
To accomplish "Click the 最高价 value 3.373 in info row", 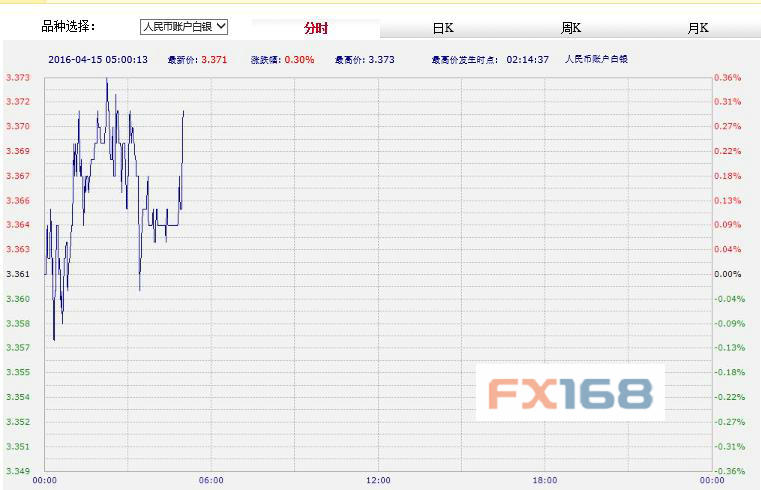I will [381, 60].
